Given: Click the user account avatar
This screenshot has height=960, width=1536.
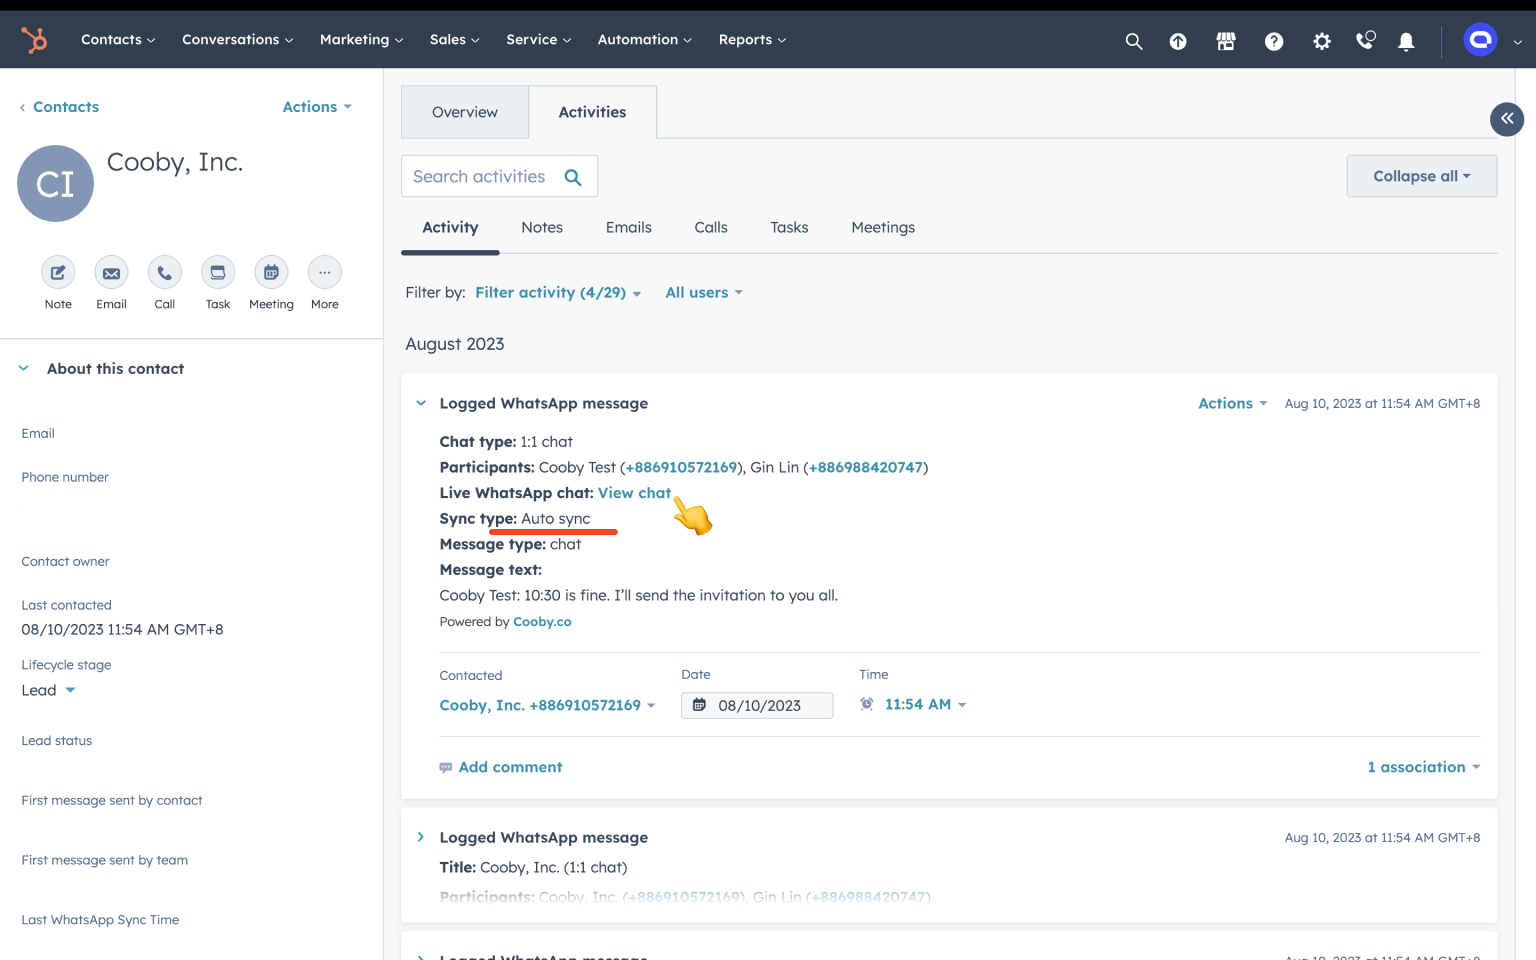Looking at the screenshot, I should 1480,40.
